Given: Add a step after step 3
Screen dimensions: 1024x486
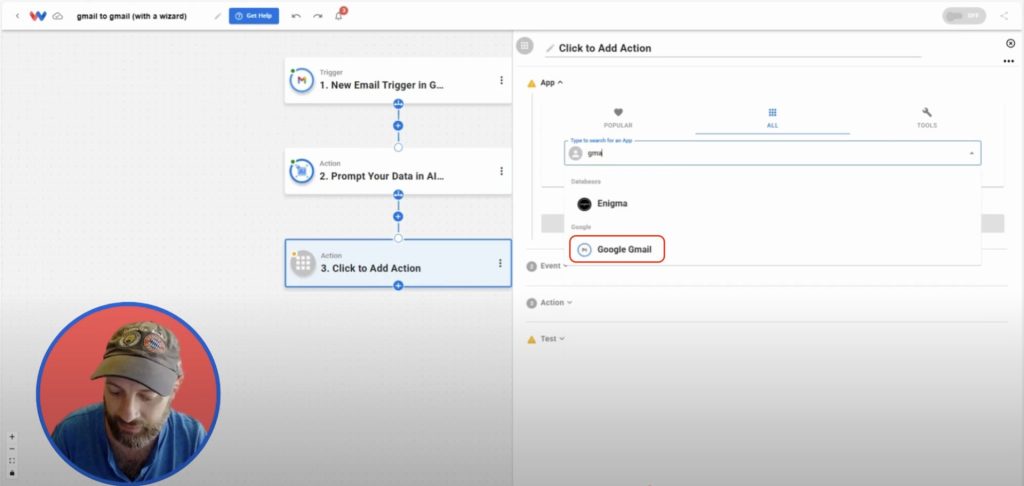Looking at the screenshot, I should point(398,285).
